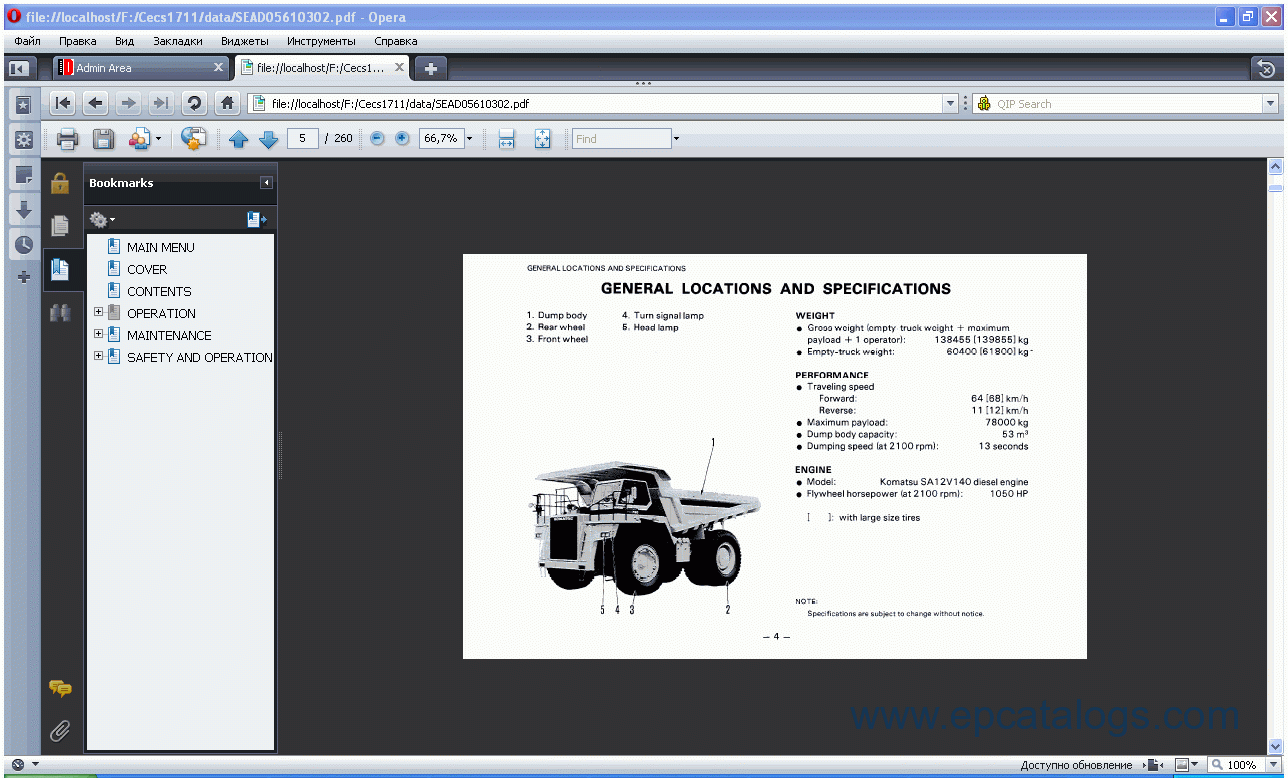Toggle the Opera side panel

click(18, 68)
